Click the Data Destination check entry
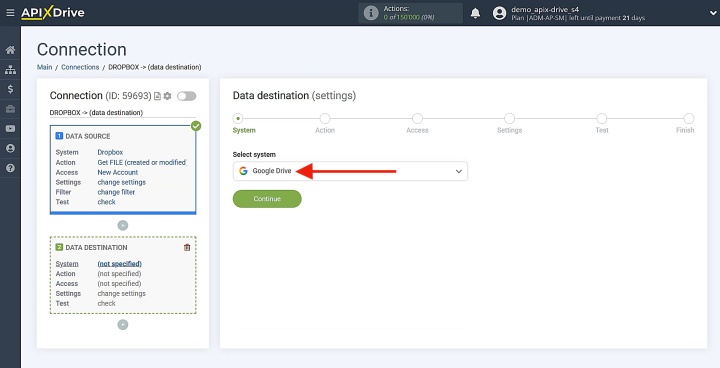This screenshot has width=720, height=368. pos(107,303)
